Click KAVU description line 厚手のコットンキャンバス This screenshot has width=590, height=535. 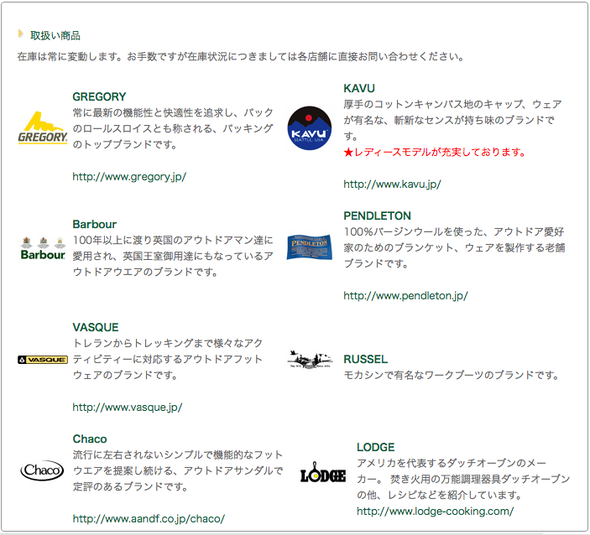click(453, 104)
